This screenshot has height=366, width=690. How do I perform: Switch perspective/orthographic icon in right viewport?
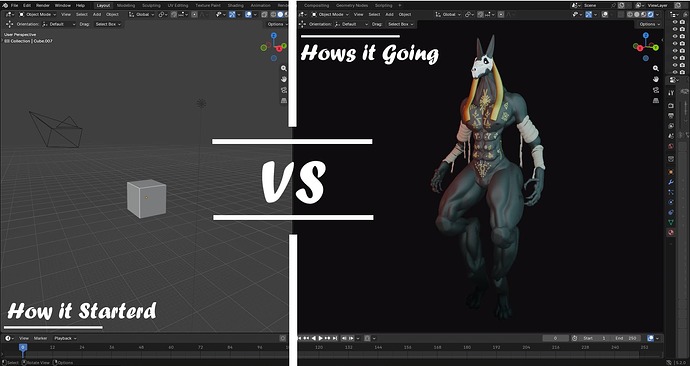click(x=656, y=100)
